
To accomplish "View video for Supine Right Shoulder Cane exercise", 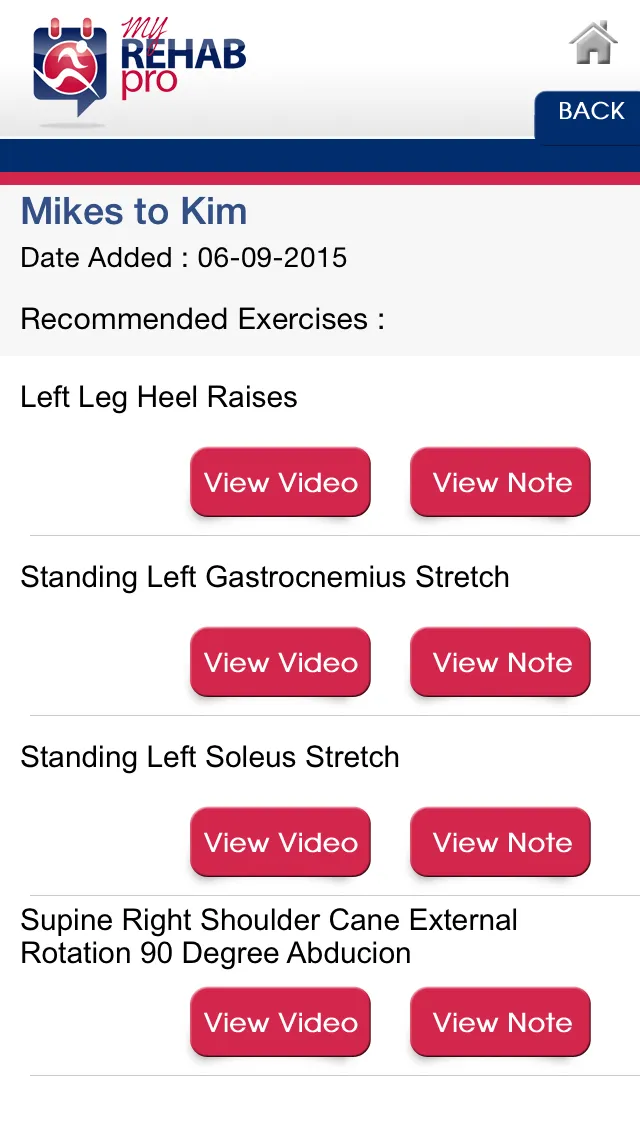I will click(x=280, y=1022).
